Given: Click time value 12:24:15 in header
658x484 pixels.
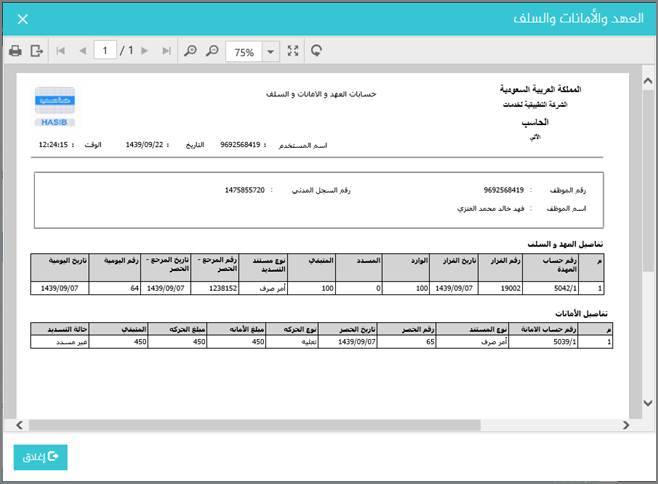Looking at the screenshot, I should point(53,145).
